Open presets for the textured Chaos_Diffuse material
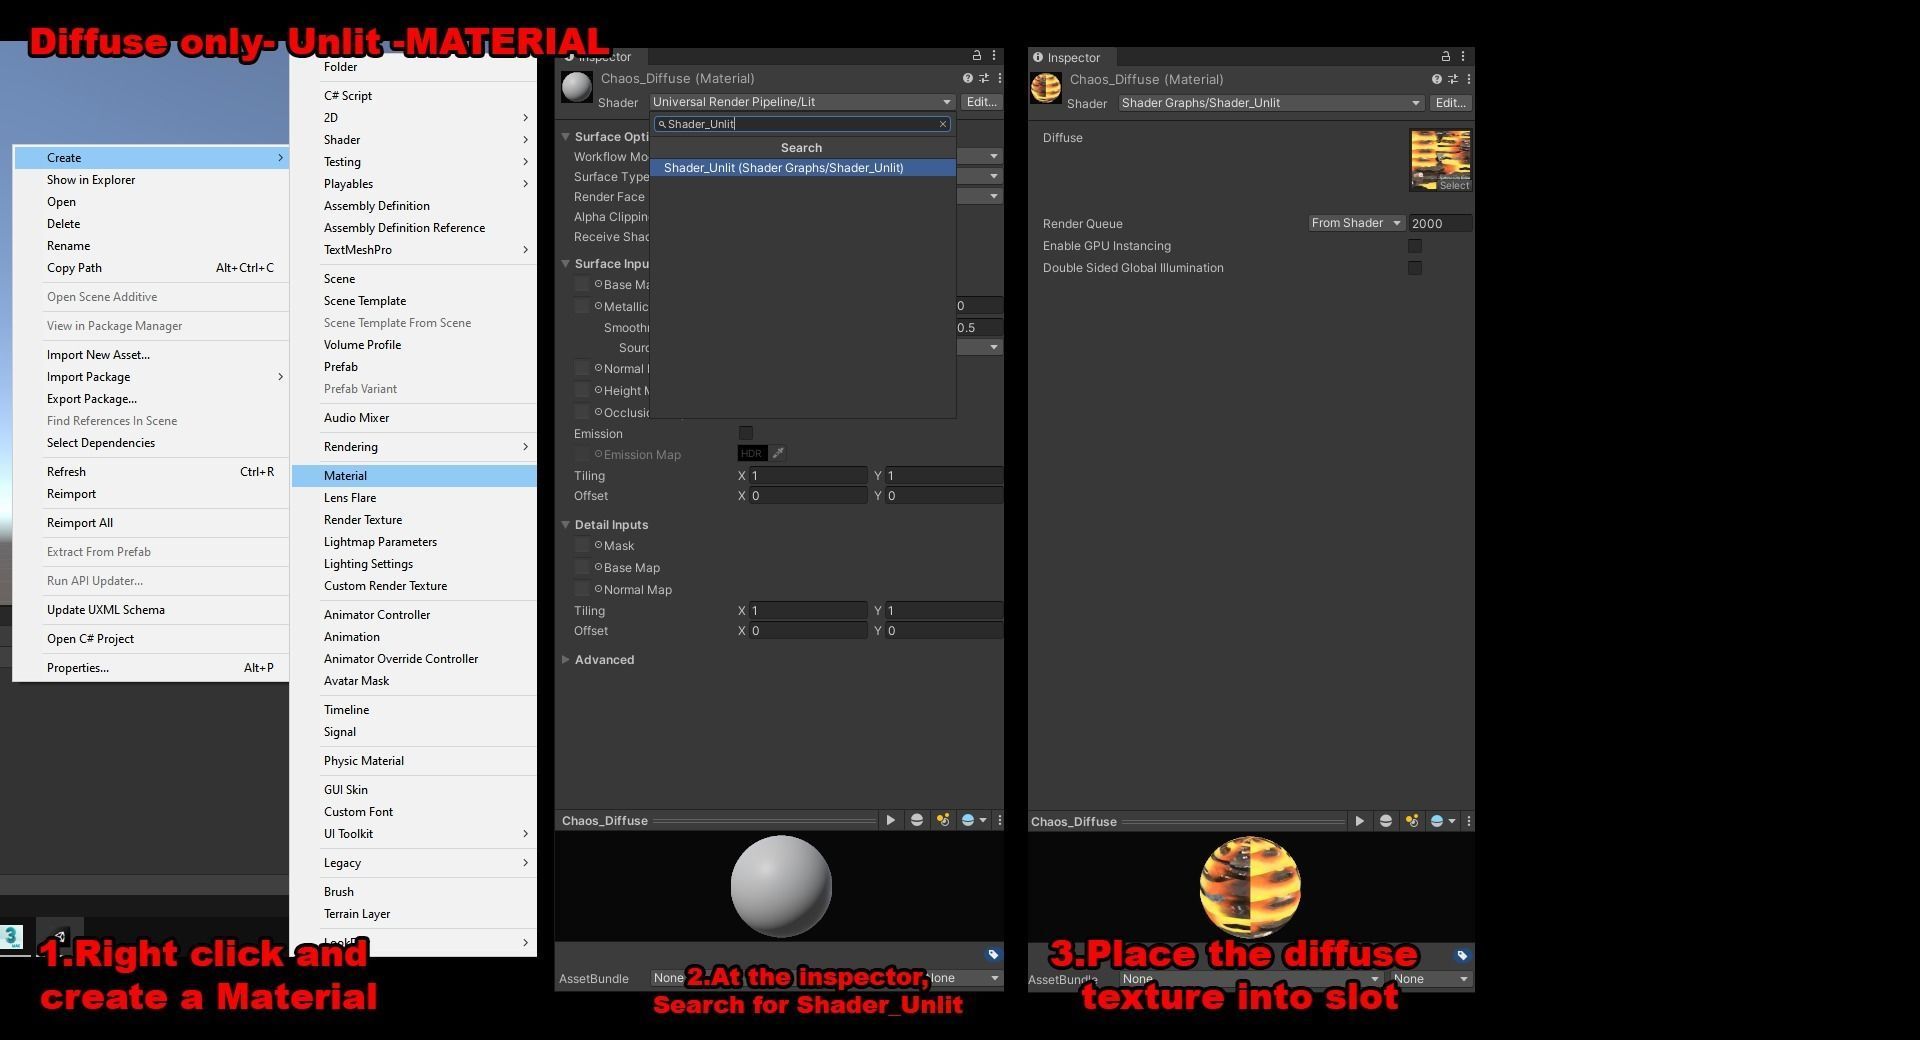The height and width of the screenshot is (1040, 1920). (x=1453, y=79)
